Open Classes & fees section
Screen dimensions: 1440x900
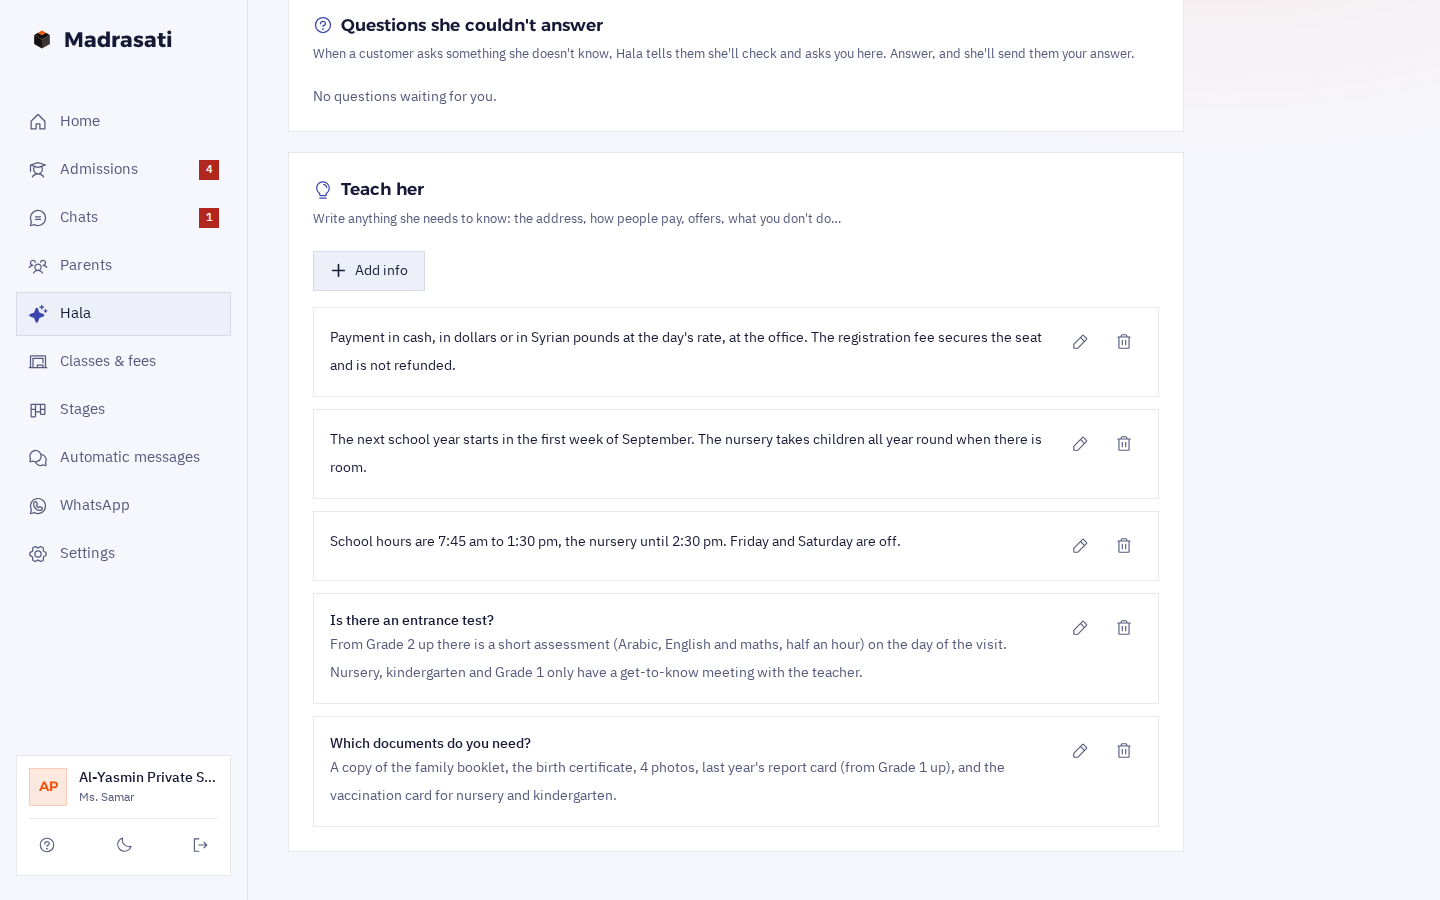[123, 361]
